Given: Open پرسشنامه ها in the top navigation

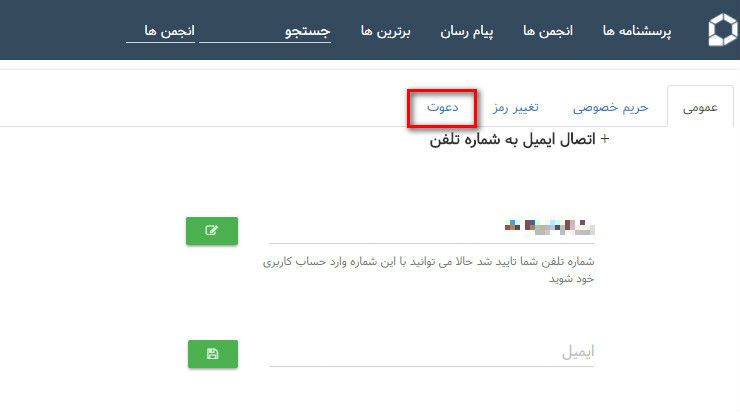Looking at the screenshot, I should coord(637,31).
